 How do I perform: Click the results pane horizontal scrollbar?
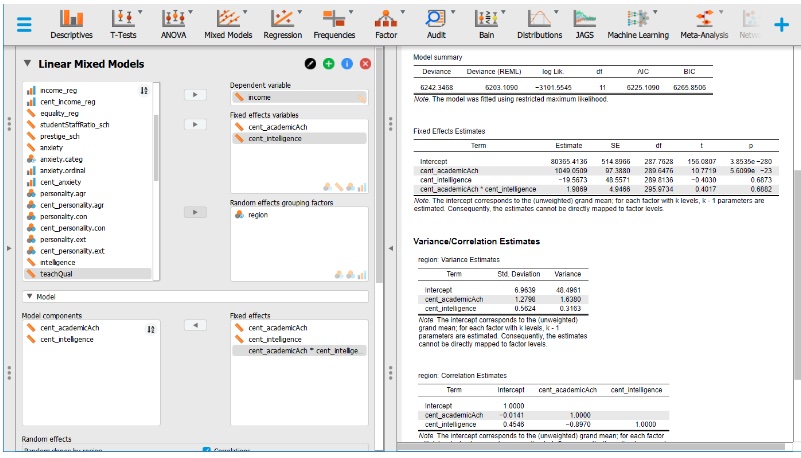pyautogui.click(x=591, y=447)
